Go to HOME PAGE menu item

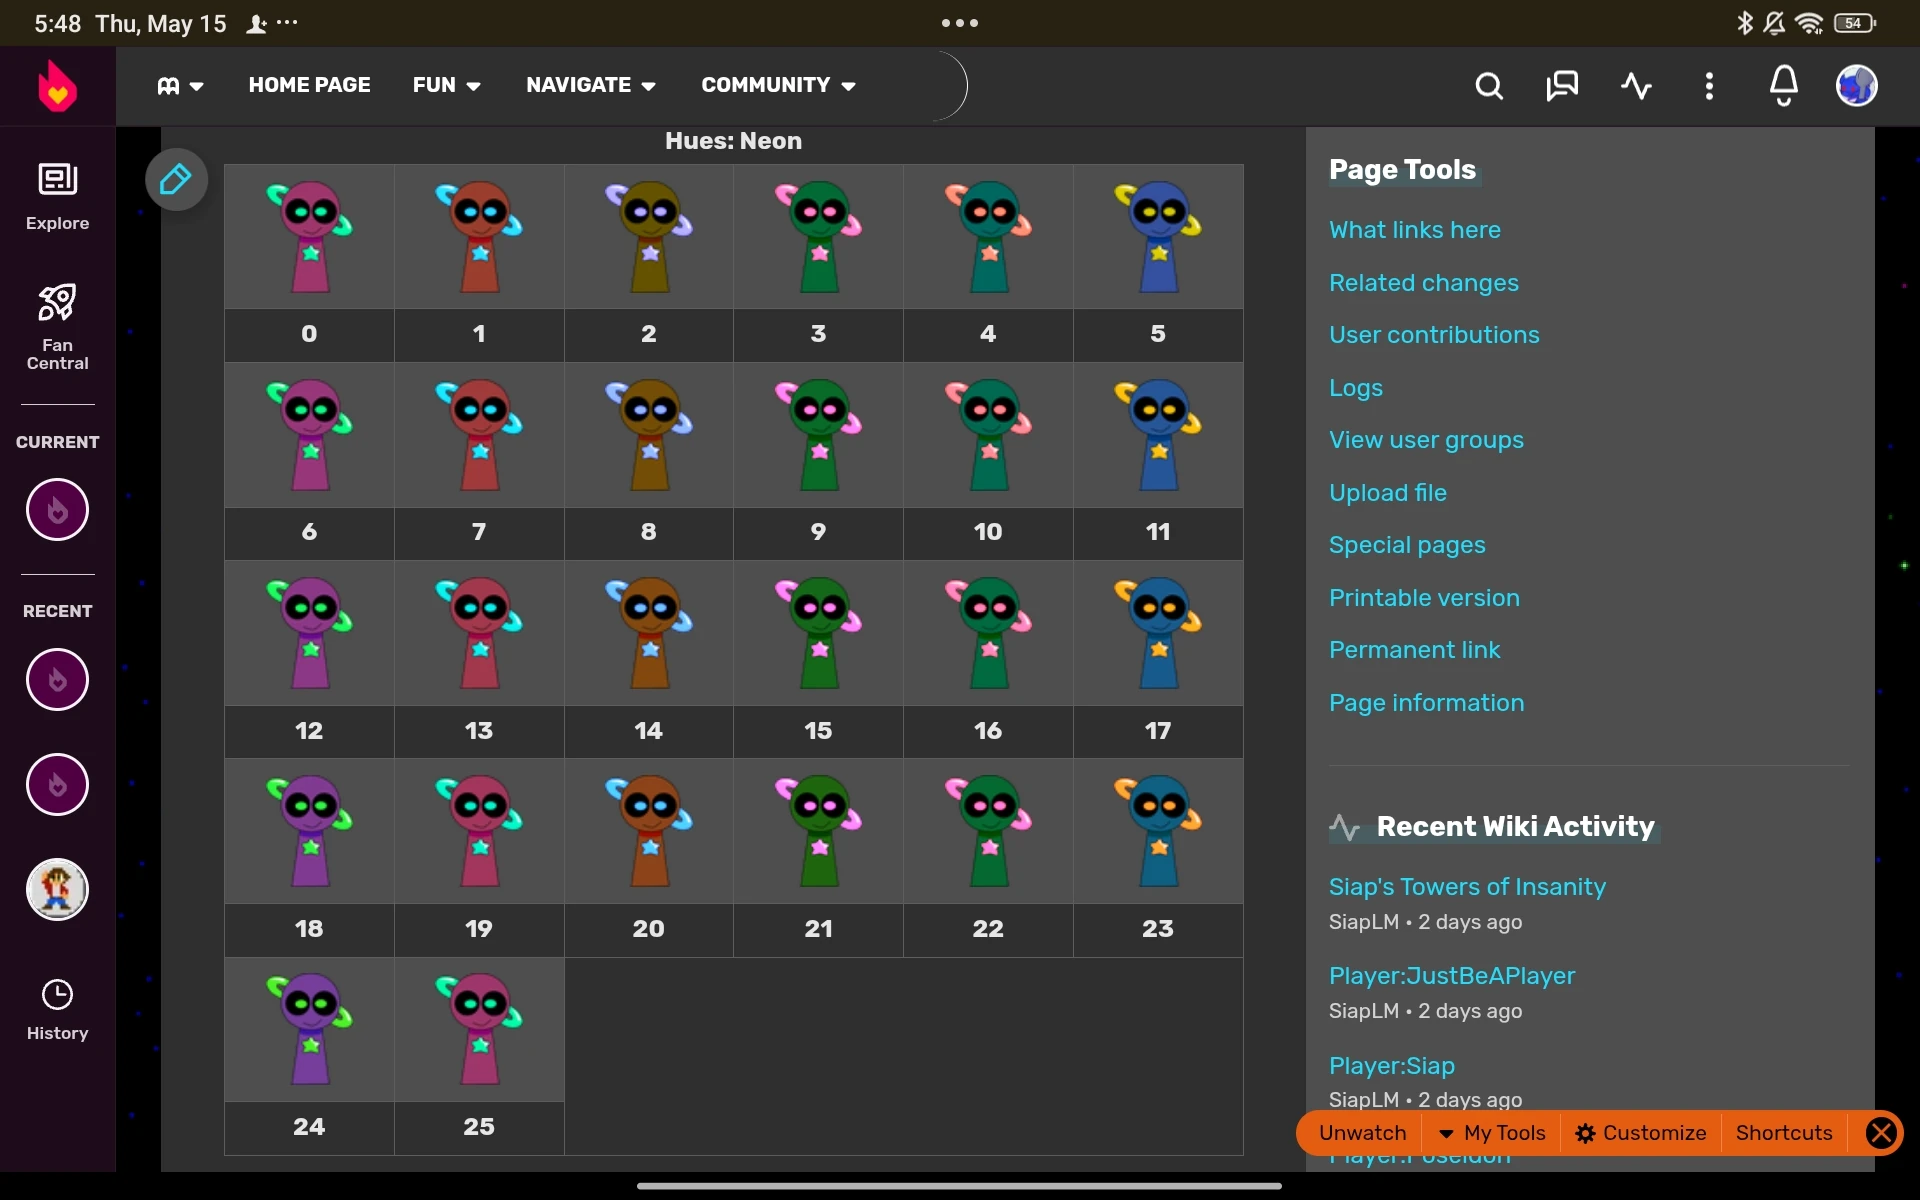point(309,86)
